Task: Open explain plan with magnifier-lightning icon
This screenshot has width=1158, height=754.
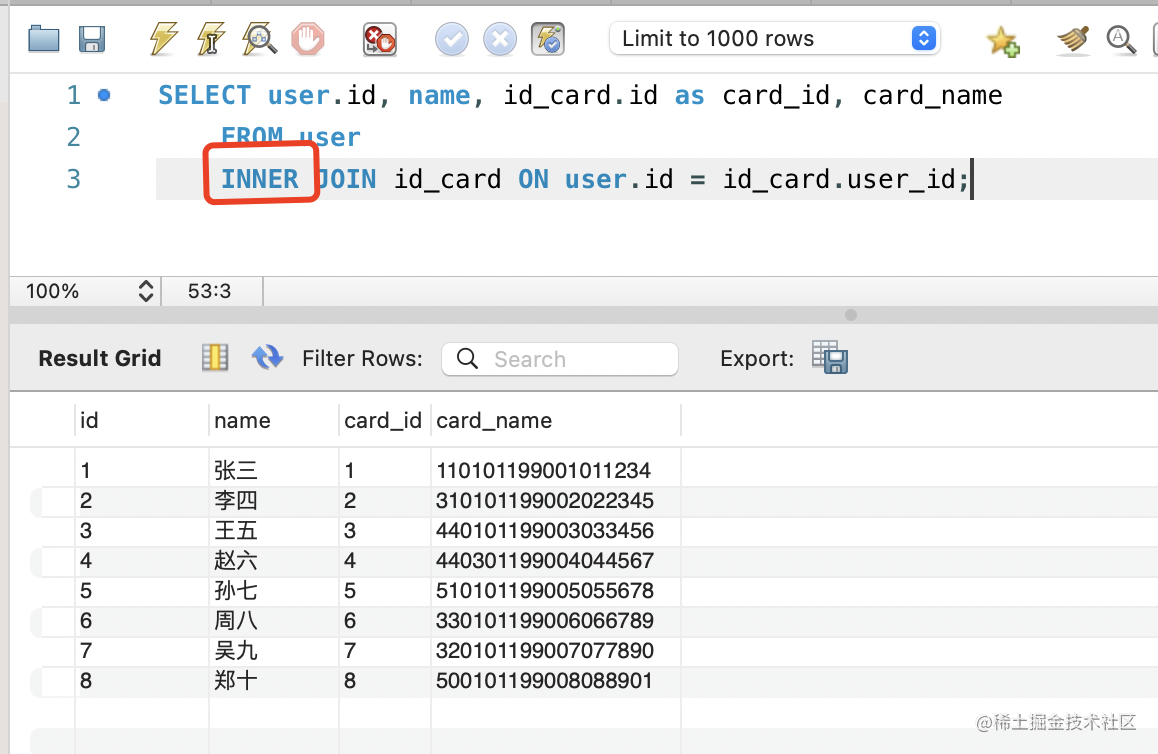Action: [x=259, y=39]
